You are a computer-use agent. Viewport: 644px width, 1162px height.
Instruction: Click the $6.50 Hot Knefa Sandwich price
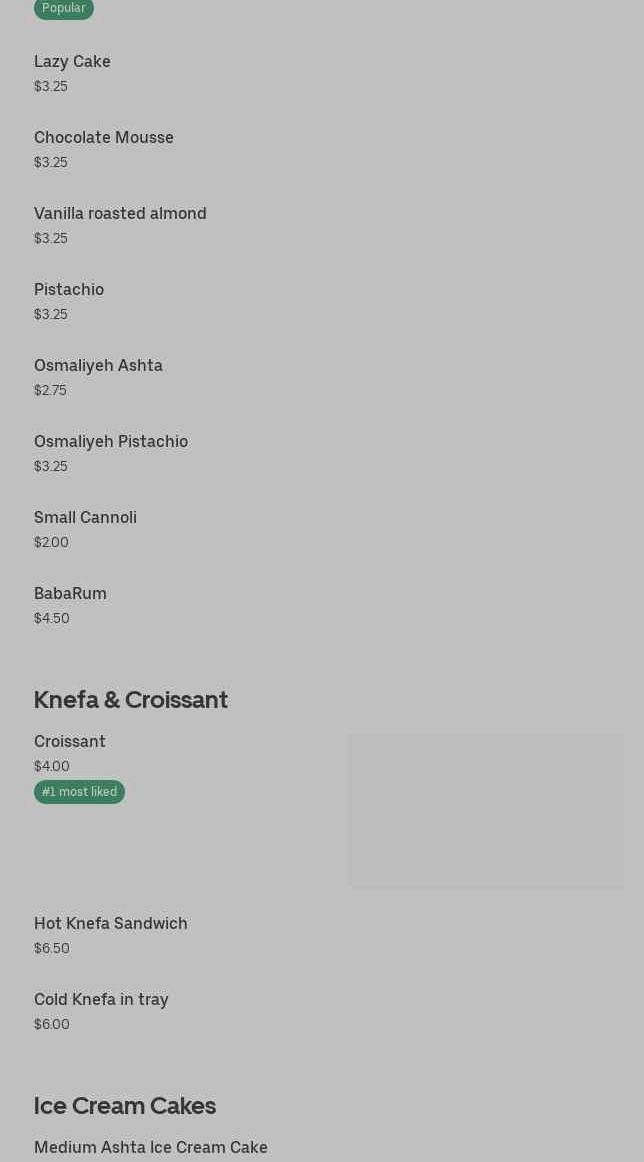[52, 949]
